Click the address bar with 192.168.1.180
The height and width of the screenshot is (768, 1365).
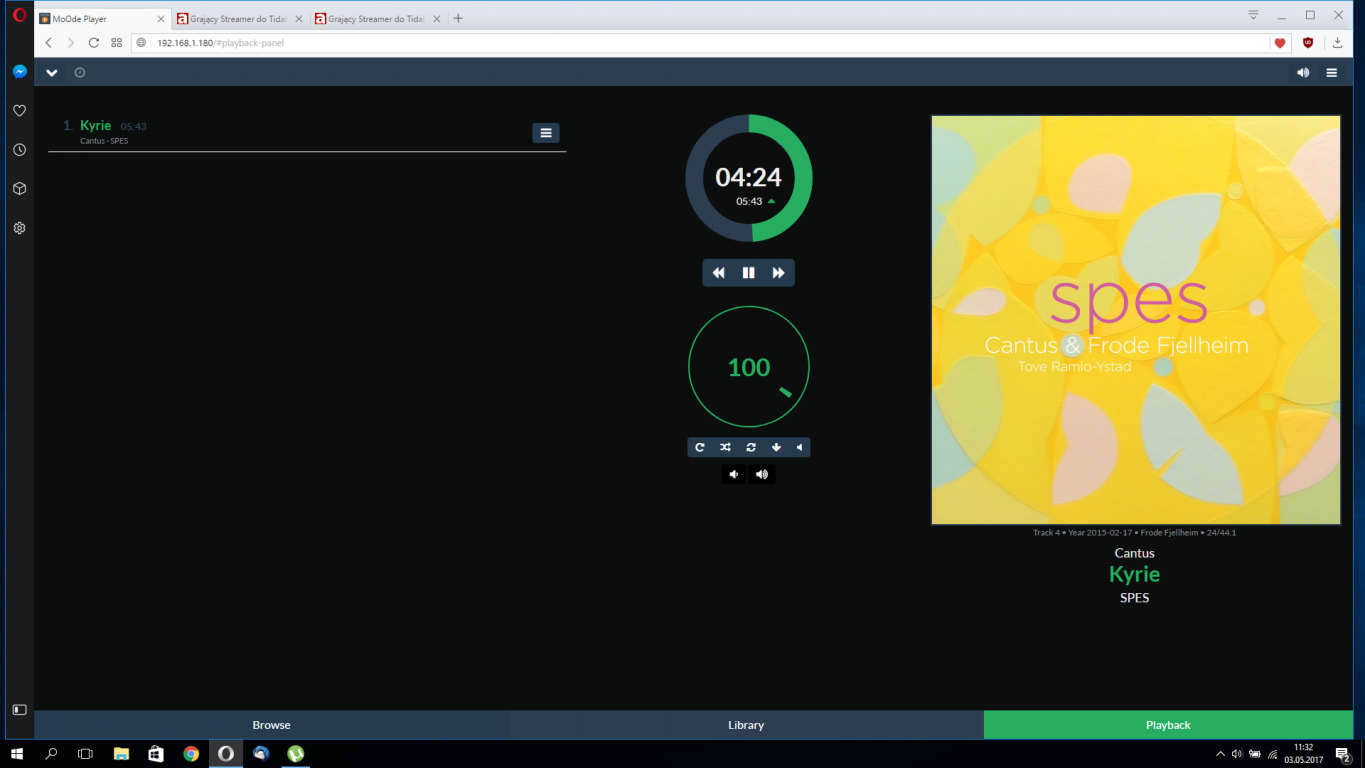click(x=700, y=43)
